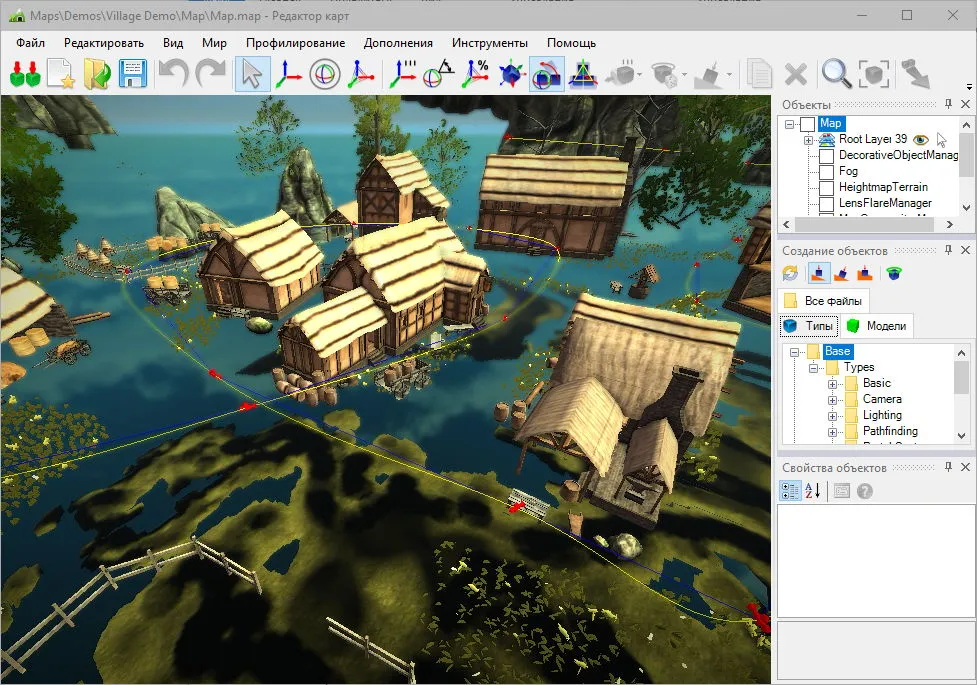Image resolution: width=977 pixels, height=685 pixels.
Task: Collapse the Base folder node
Action: coord(794,352)
